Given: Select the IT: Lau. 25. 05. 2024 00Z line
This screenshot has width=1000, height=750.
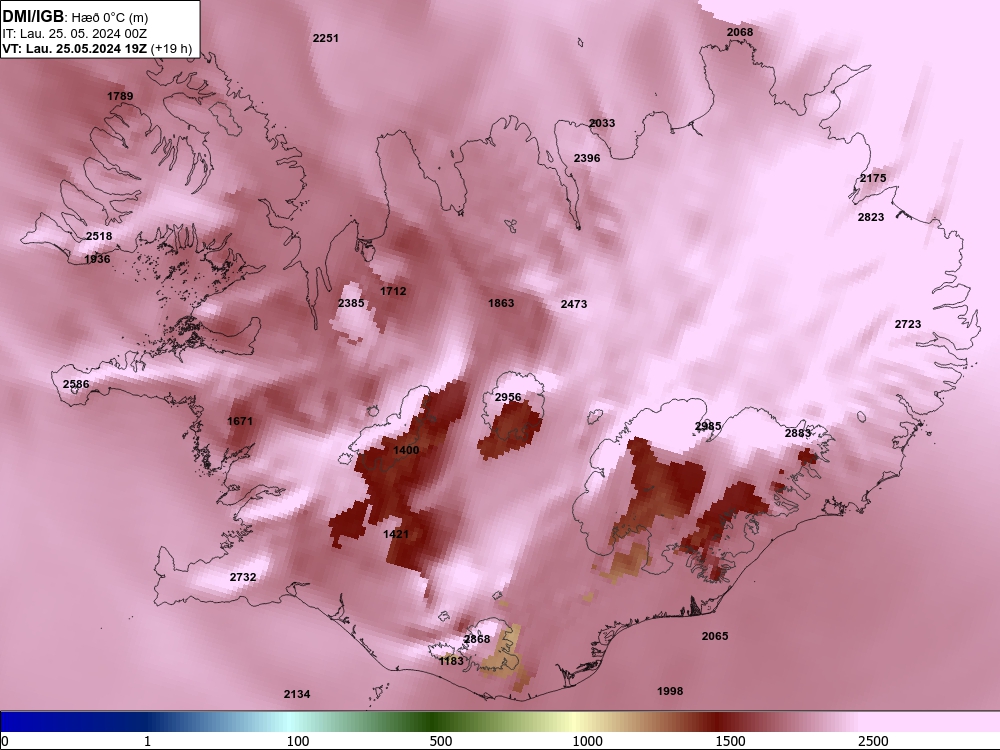Looking at the screenshot, I should [x=75, y=33].
